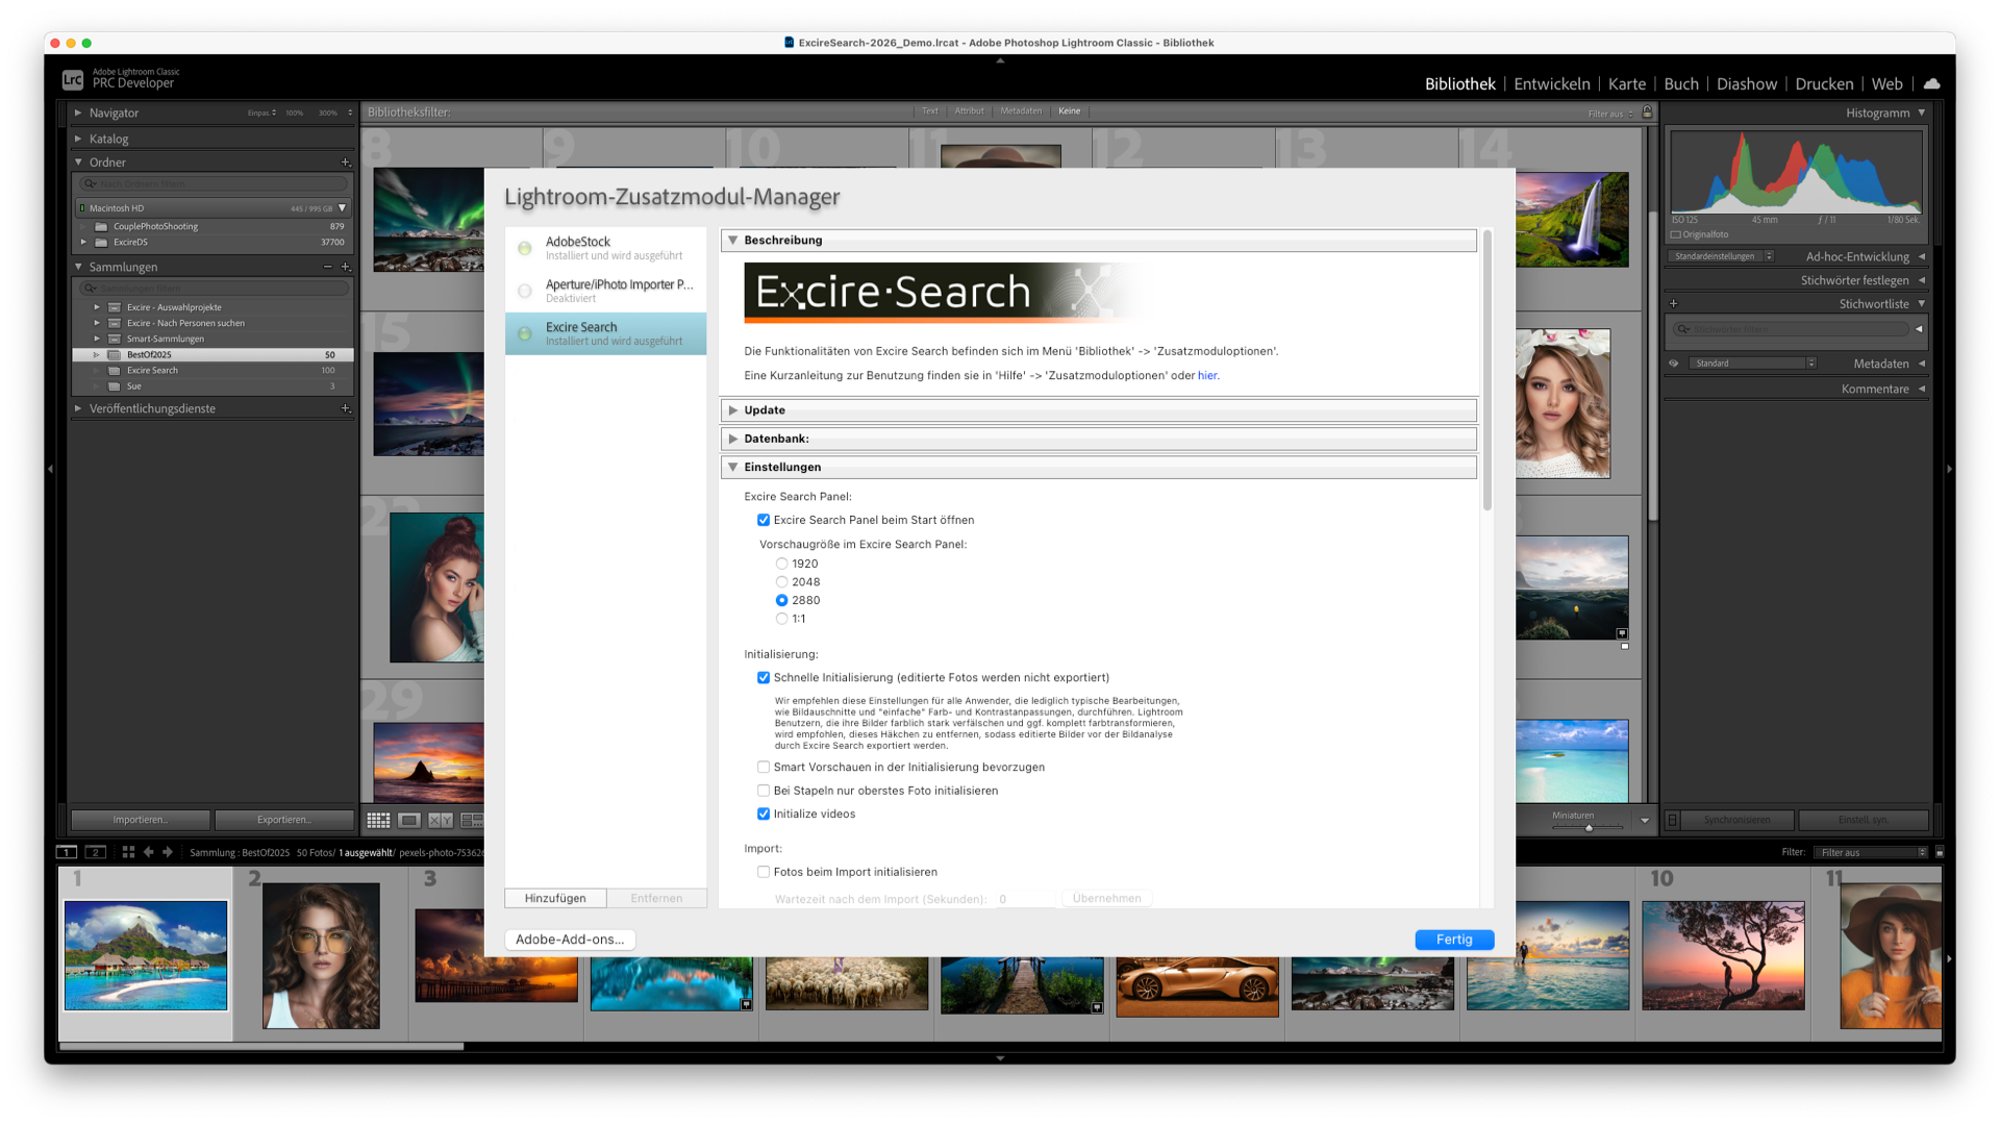Expand the Ad-hoc-Entwicklung panel
This screenshot has width=2000, height=1125.
[x=1922, y=257]
